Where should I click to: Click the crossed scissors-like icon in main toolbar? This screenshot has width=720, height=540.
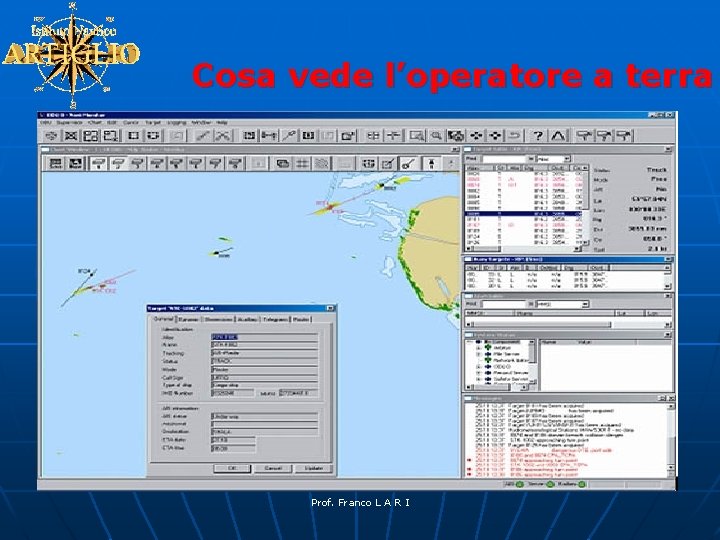[223, 135]
